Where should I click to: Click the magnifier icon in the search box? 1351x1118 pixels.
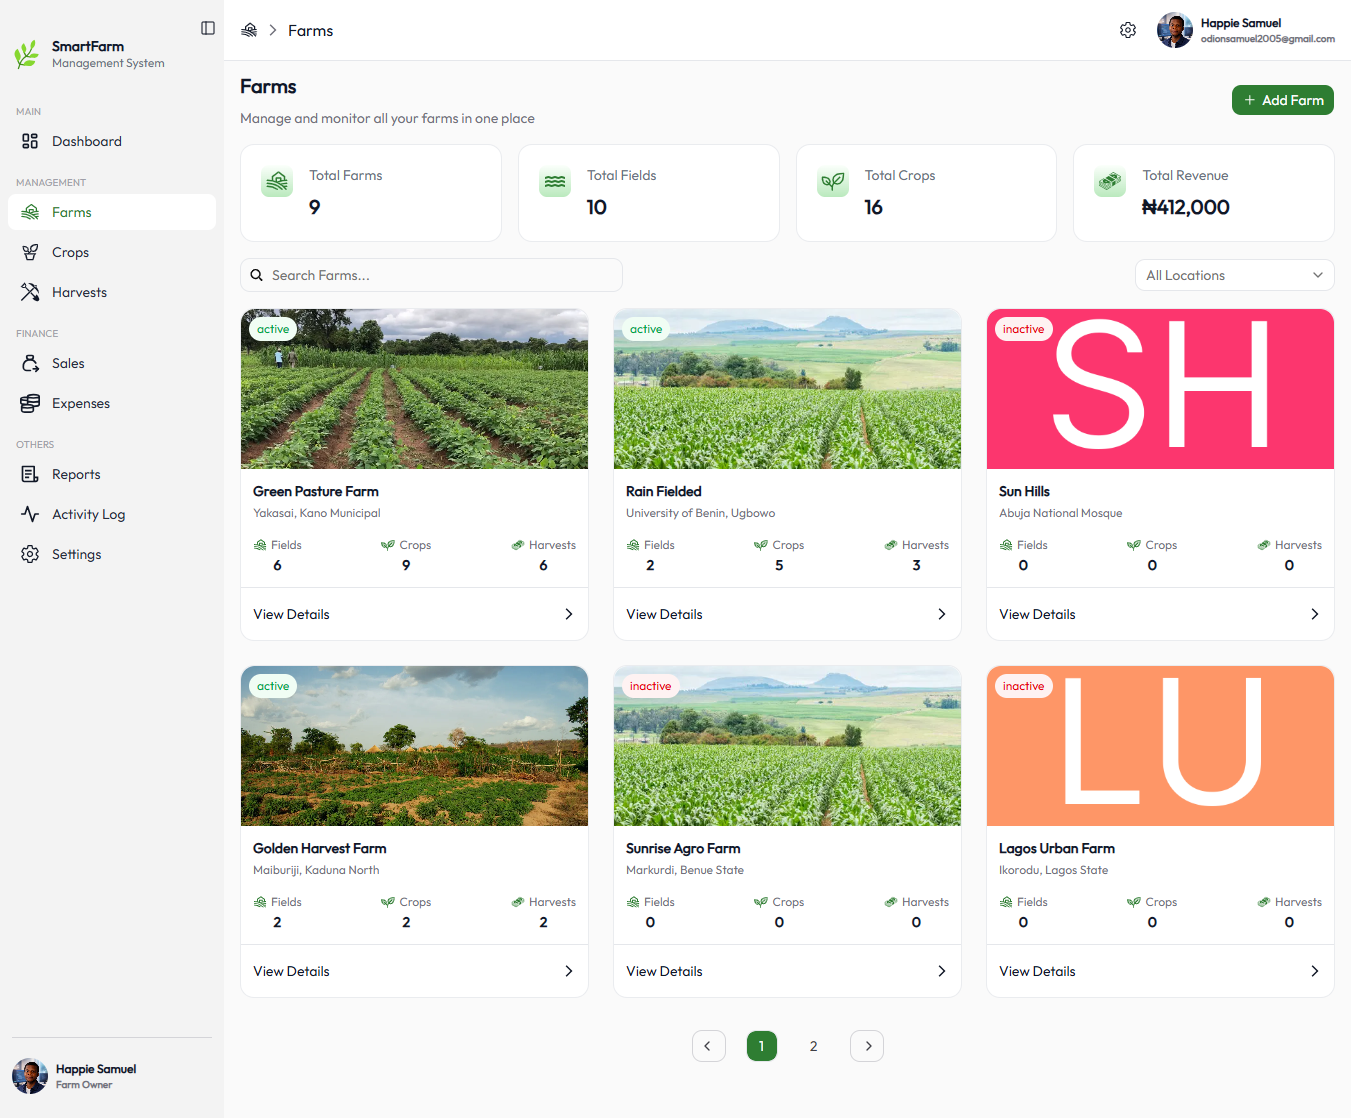point(257,275)
